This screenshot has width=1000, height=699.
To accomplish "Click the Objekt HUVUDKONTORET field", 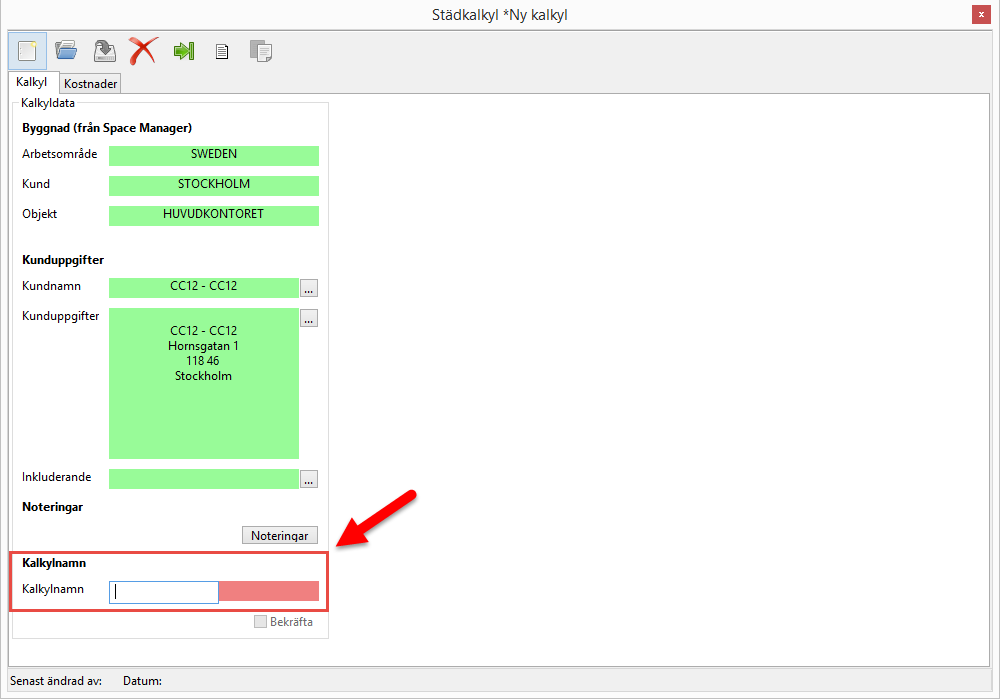I will click(214, 215).
